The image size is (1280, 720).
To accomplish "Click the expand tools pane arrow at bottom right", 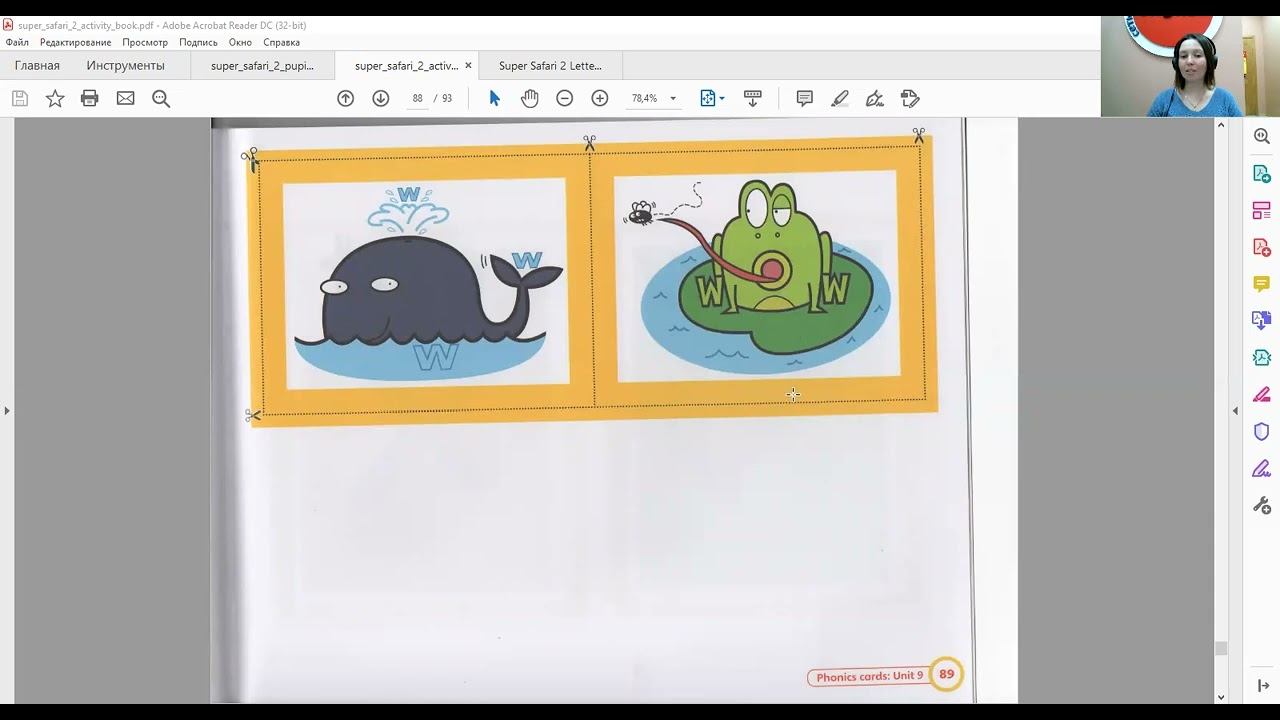I will 1263,685.
